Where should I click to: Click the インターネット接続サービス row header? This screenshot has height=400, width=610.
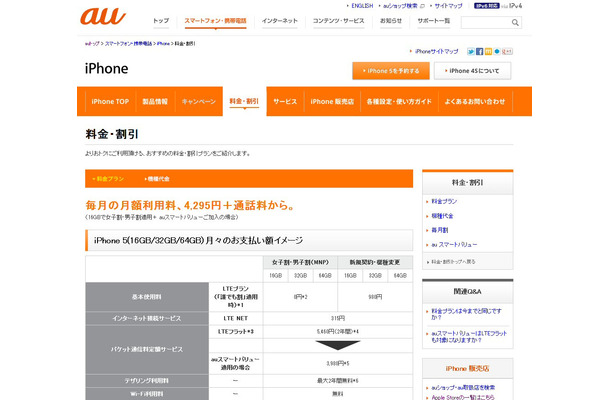click(x=147, y=318)
